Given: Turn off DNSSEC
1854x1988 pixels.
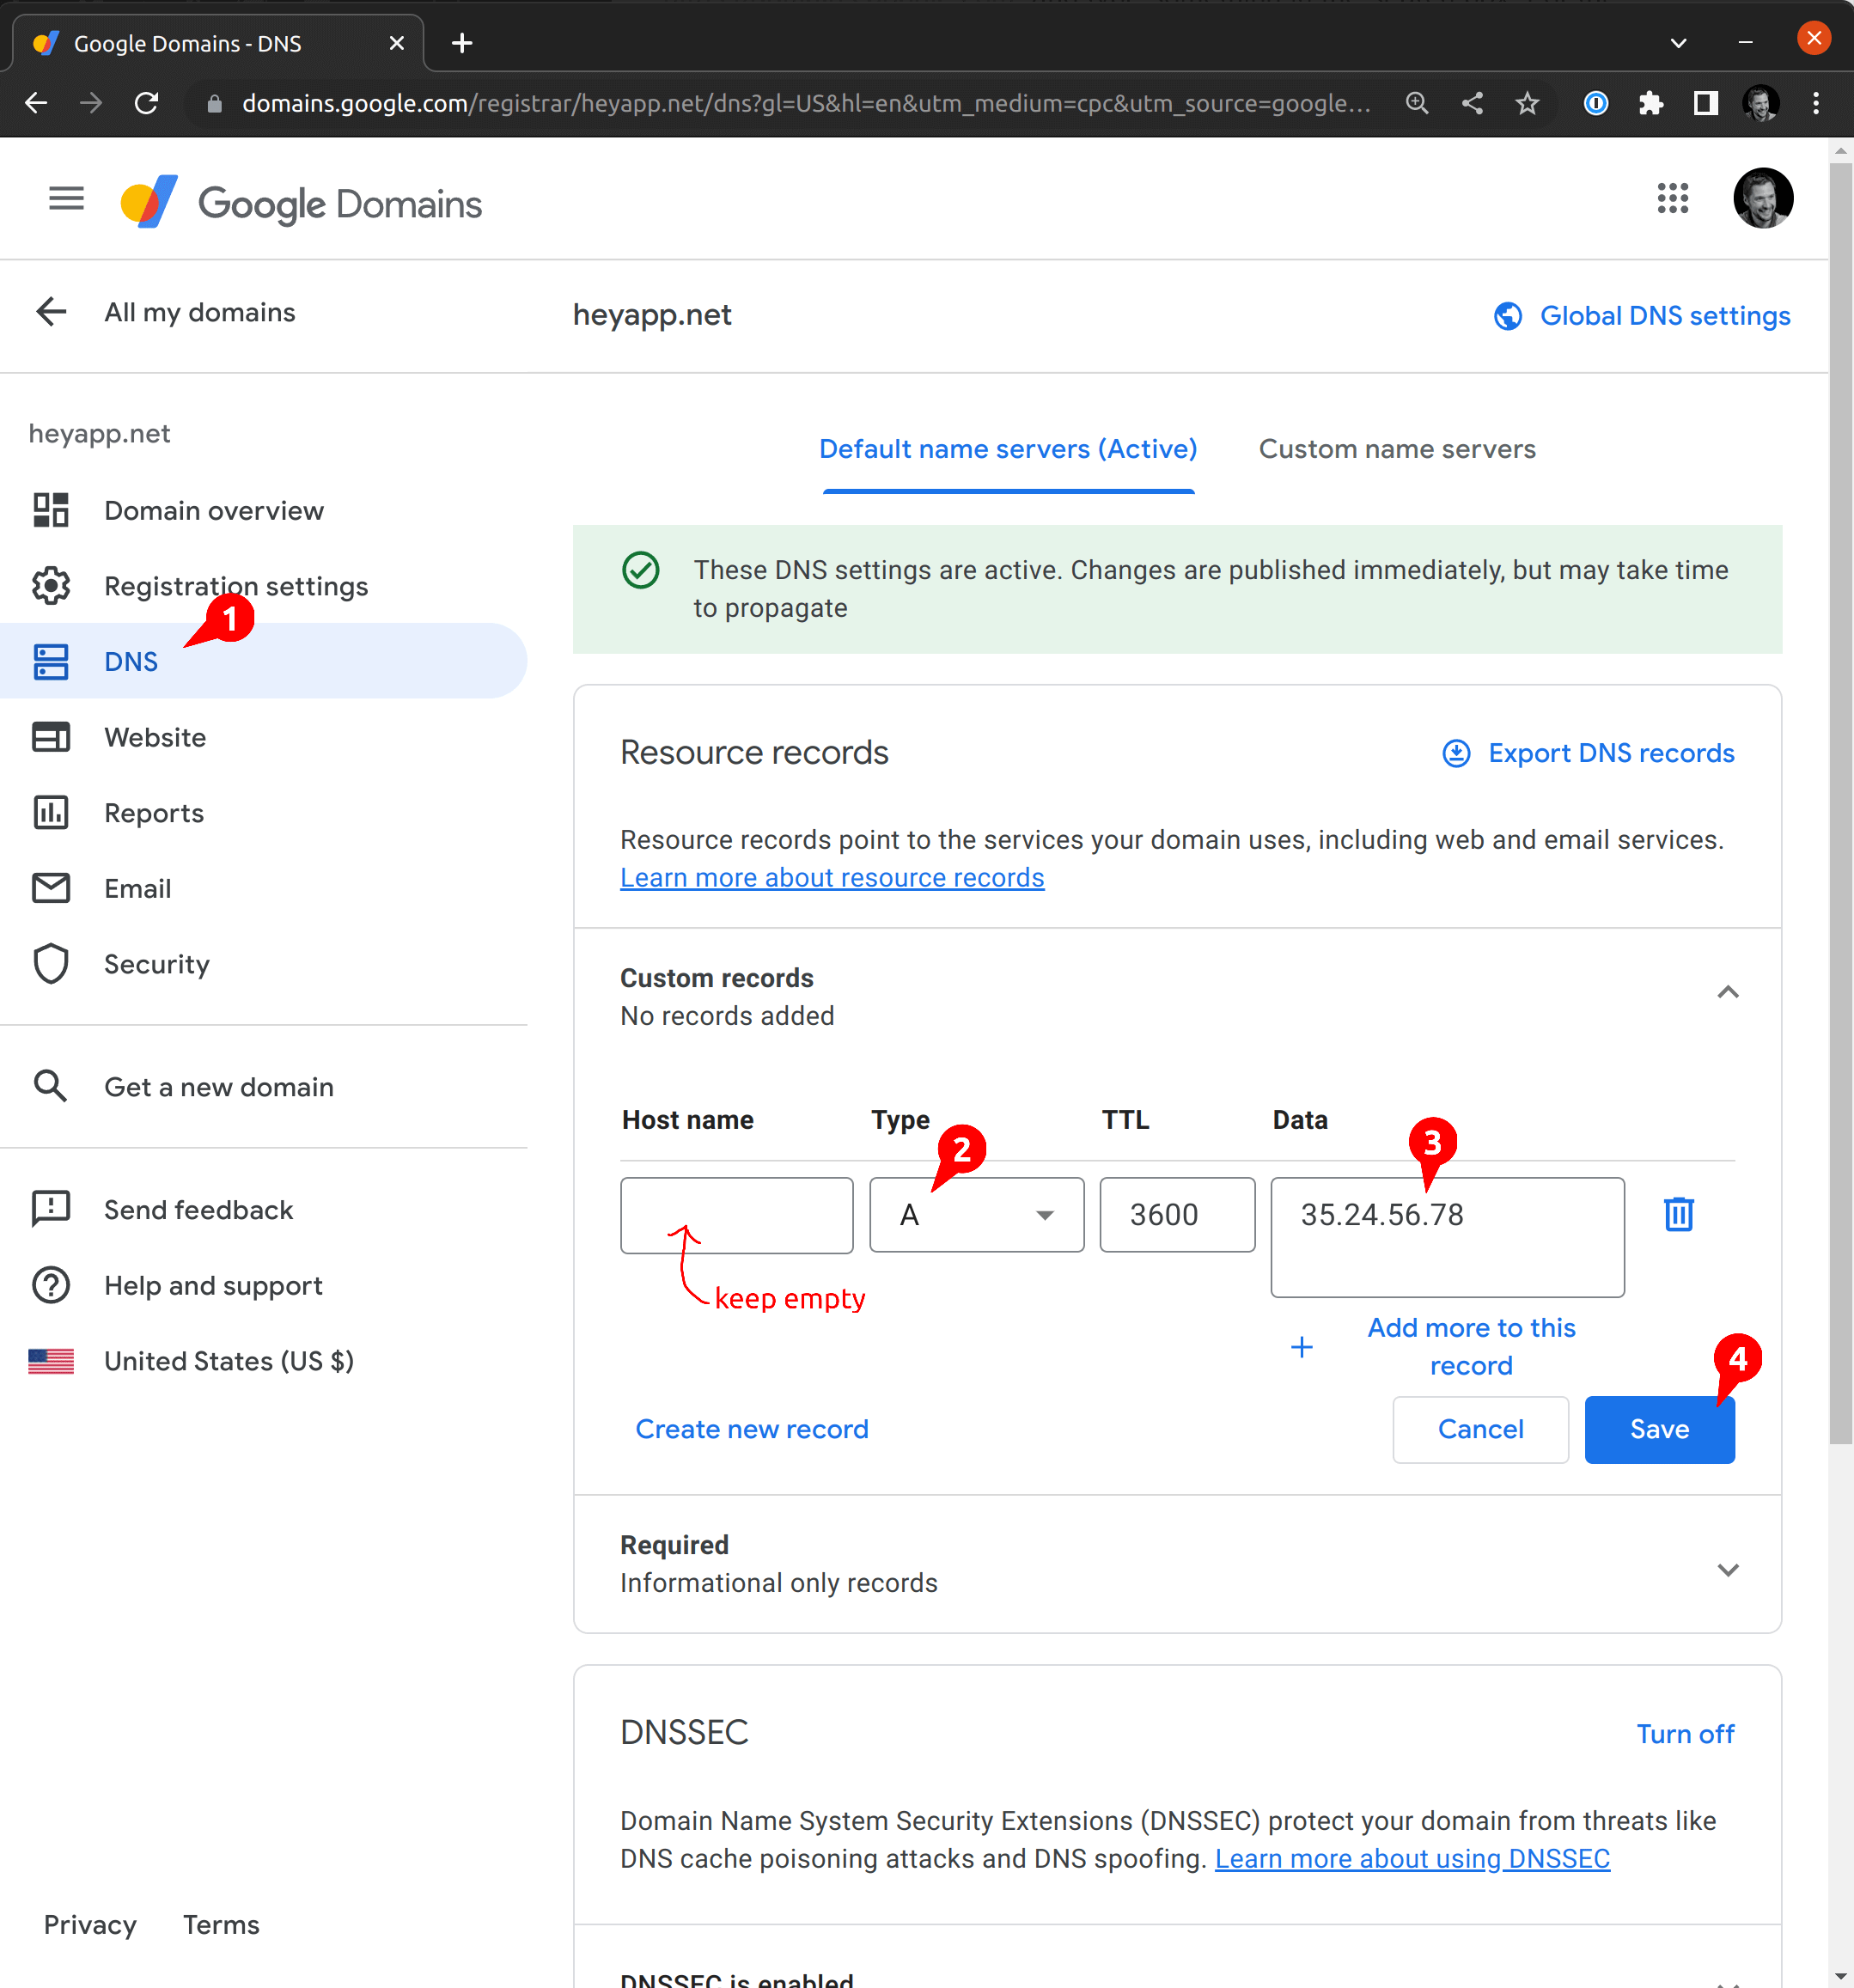Looking at the screenshot, I should click(1685, 1733).
